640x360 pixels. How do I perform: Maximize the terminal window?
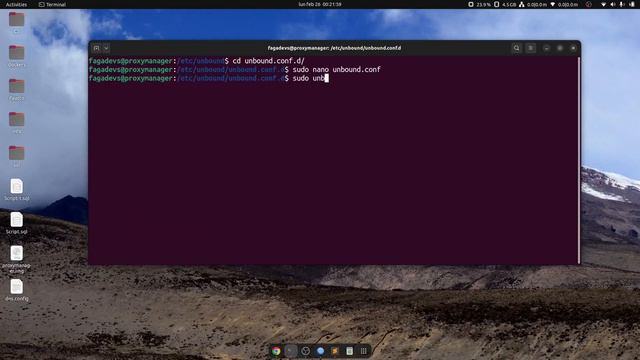tap(560, 48)
